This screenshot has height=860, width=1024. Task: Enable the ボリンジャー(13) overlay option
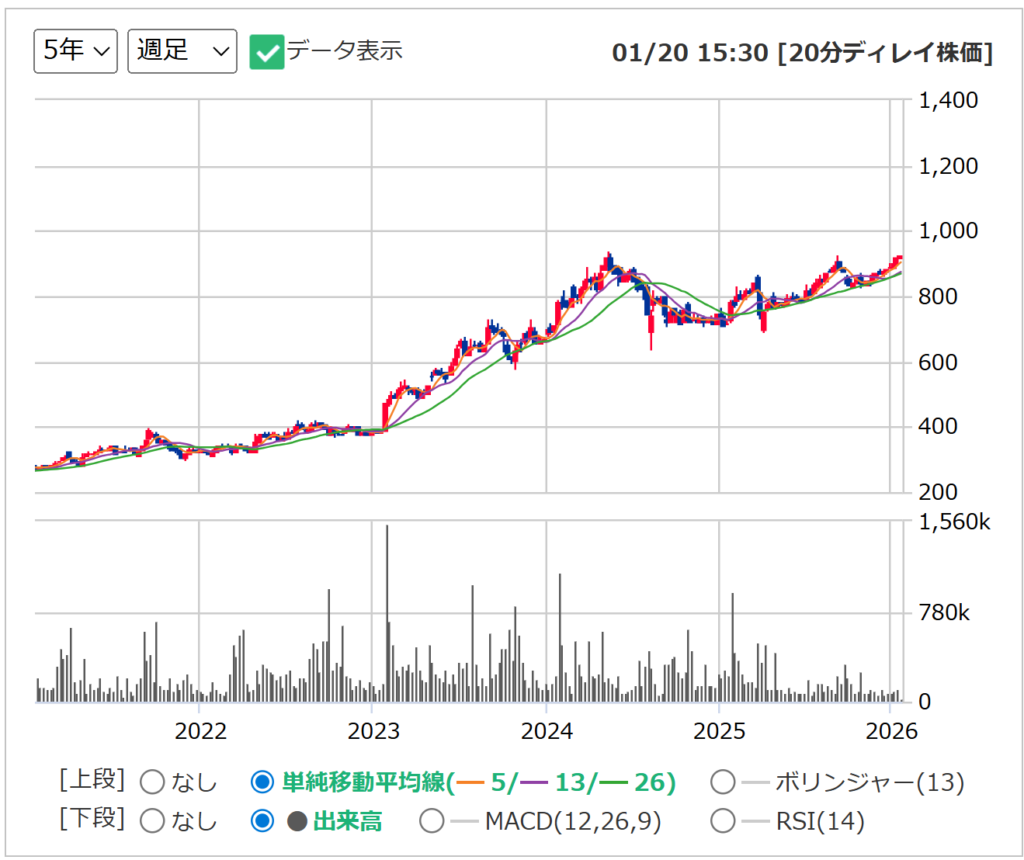coord(722,782)
